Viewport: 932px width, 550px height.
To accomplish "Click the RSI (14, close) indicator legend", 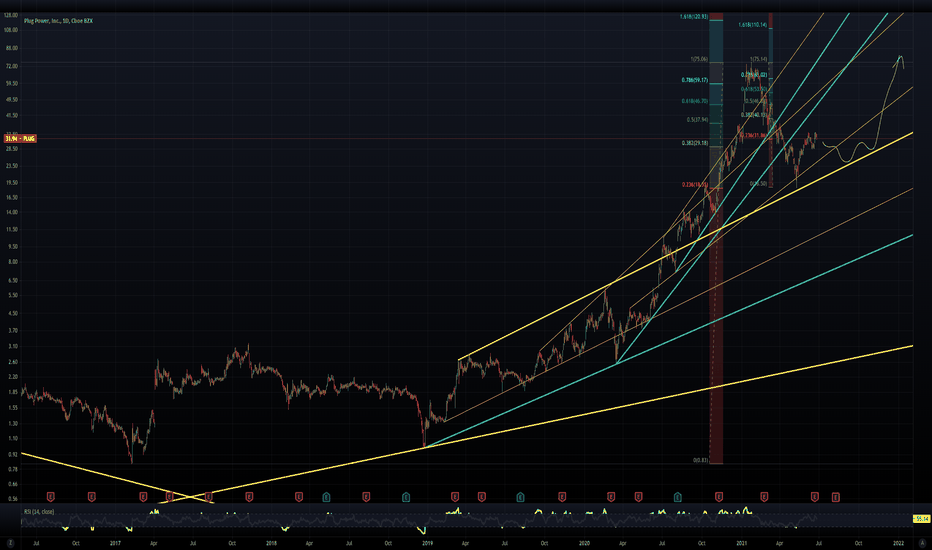I will 39,511.
